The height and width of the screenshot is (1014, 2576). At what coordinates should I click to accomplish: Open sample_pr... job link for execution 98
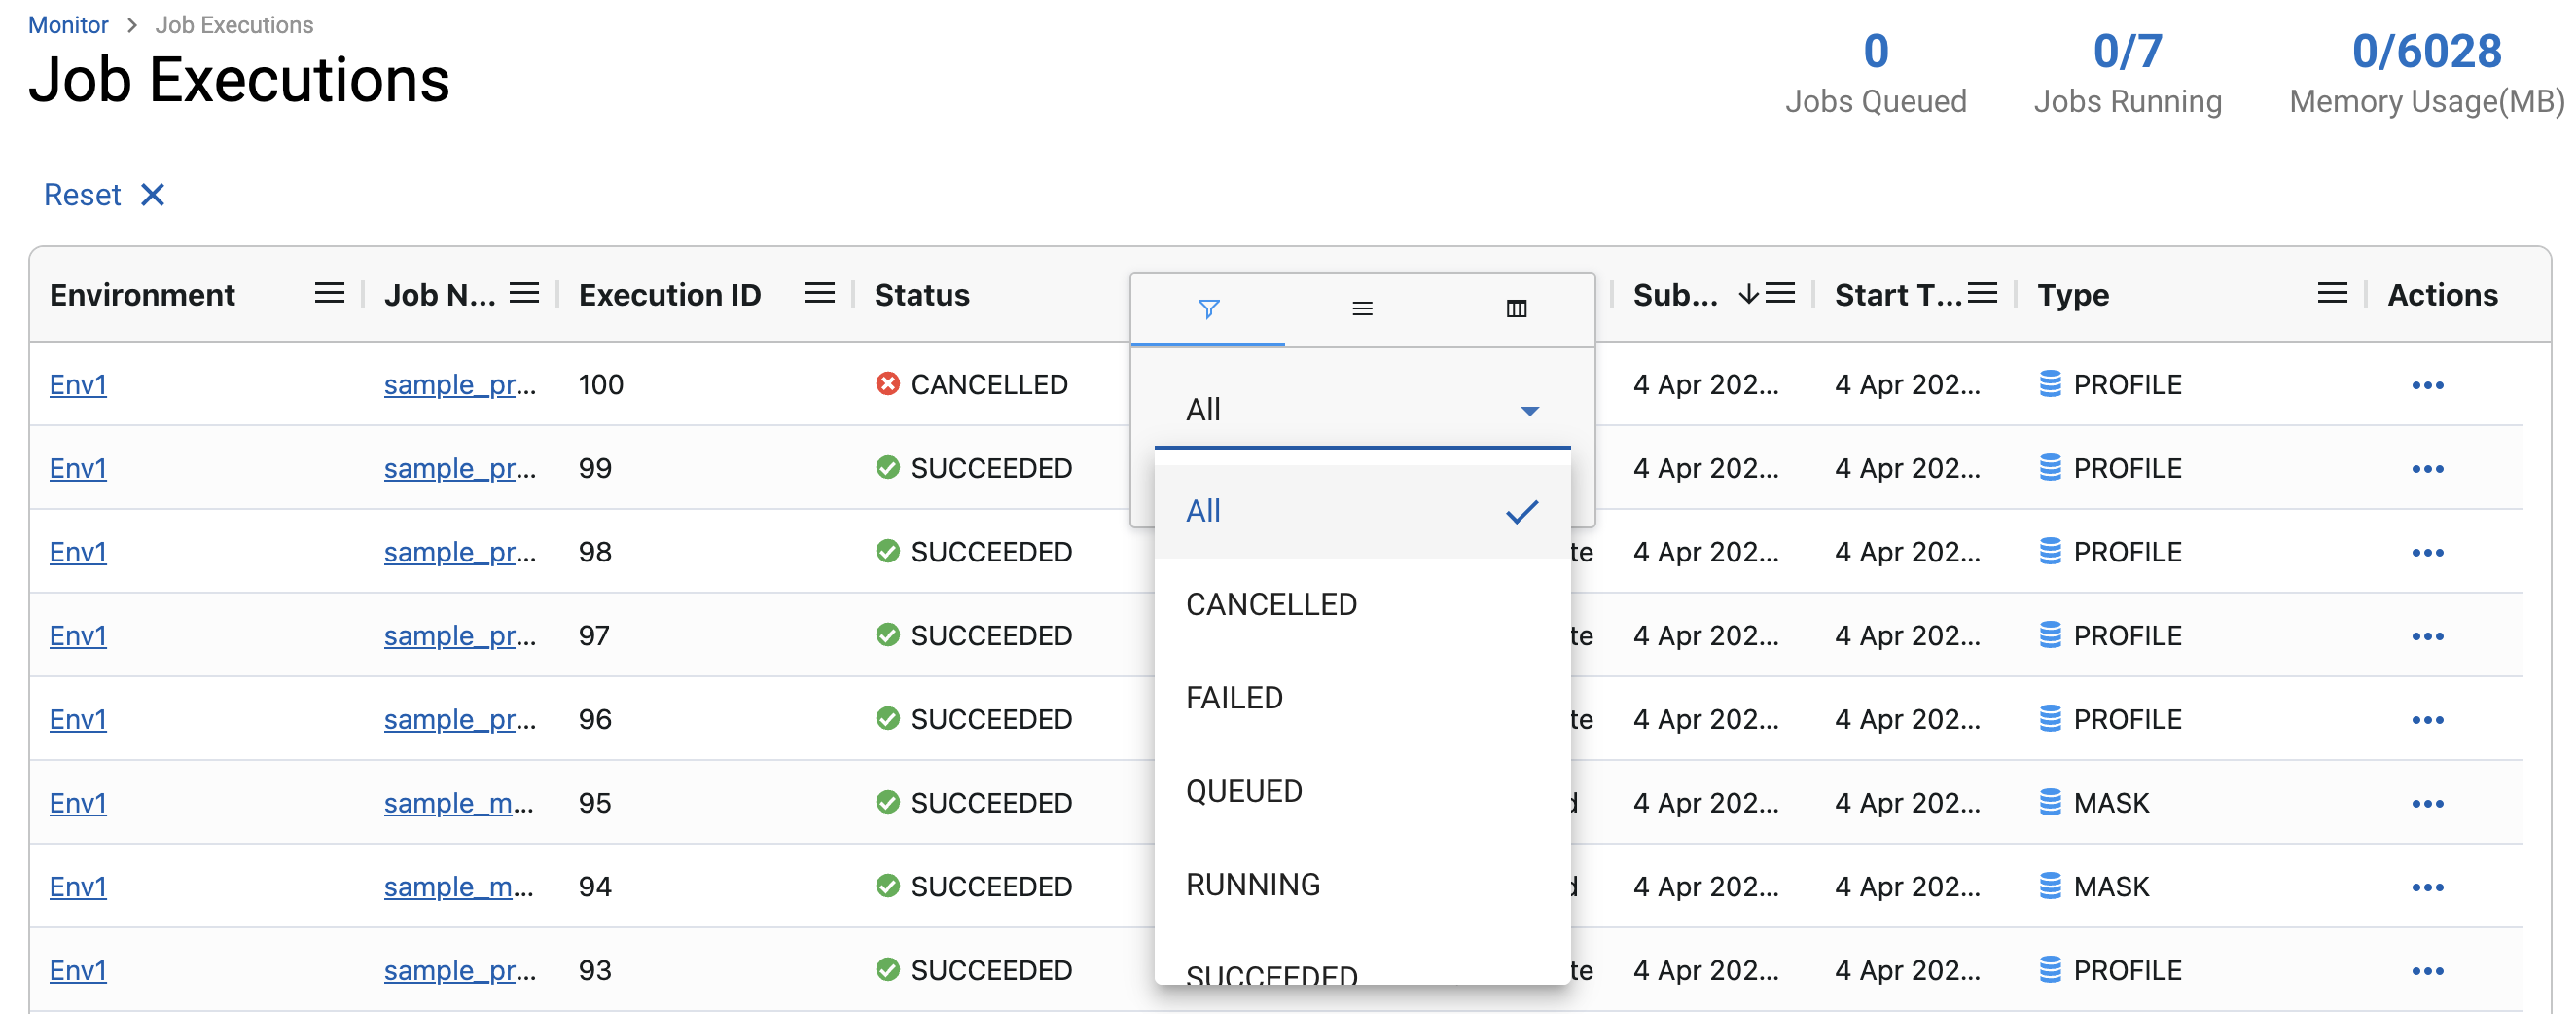point(460,553)
